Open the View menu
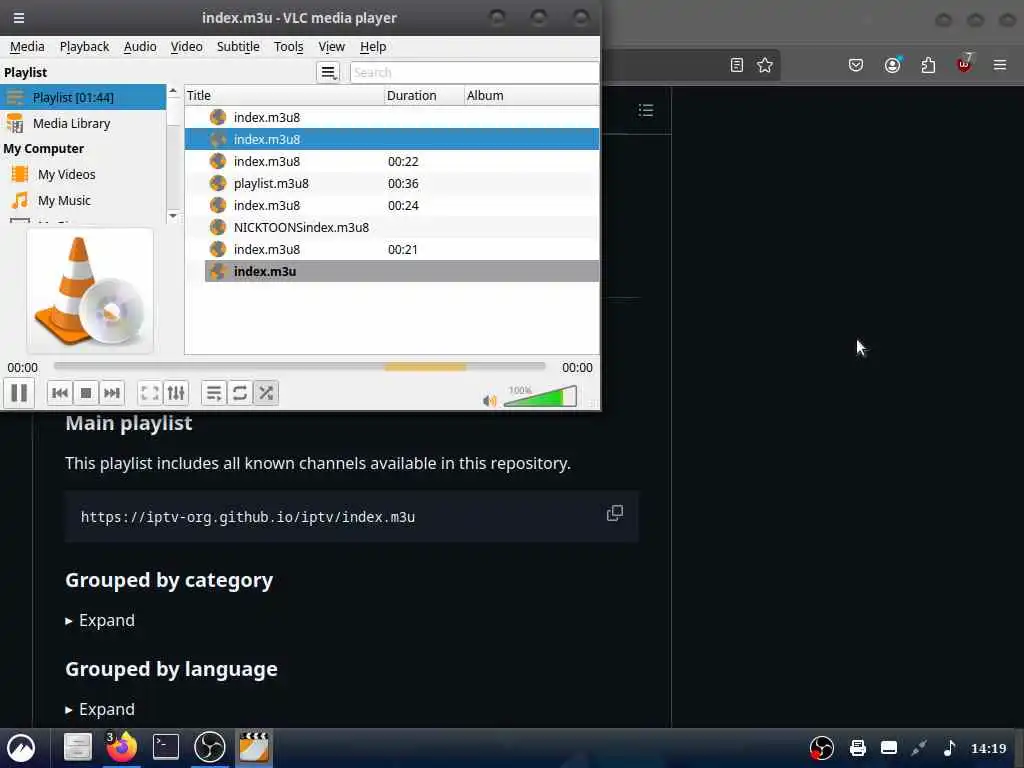Viewport: 1024px width, 768px height. coord(331,46)
